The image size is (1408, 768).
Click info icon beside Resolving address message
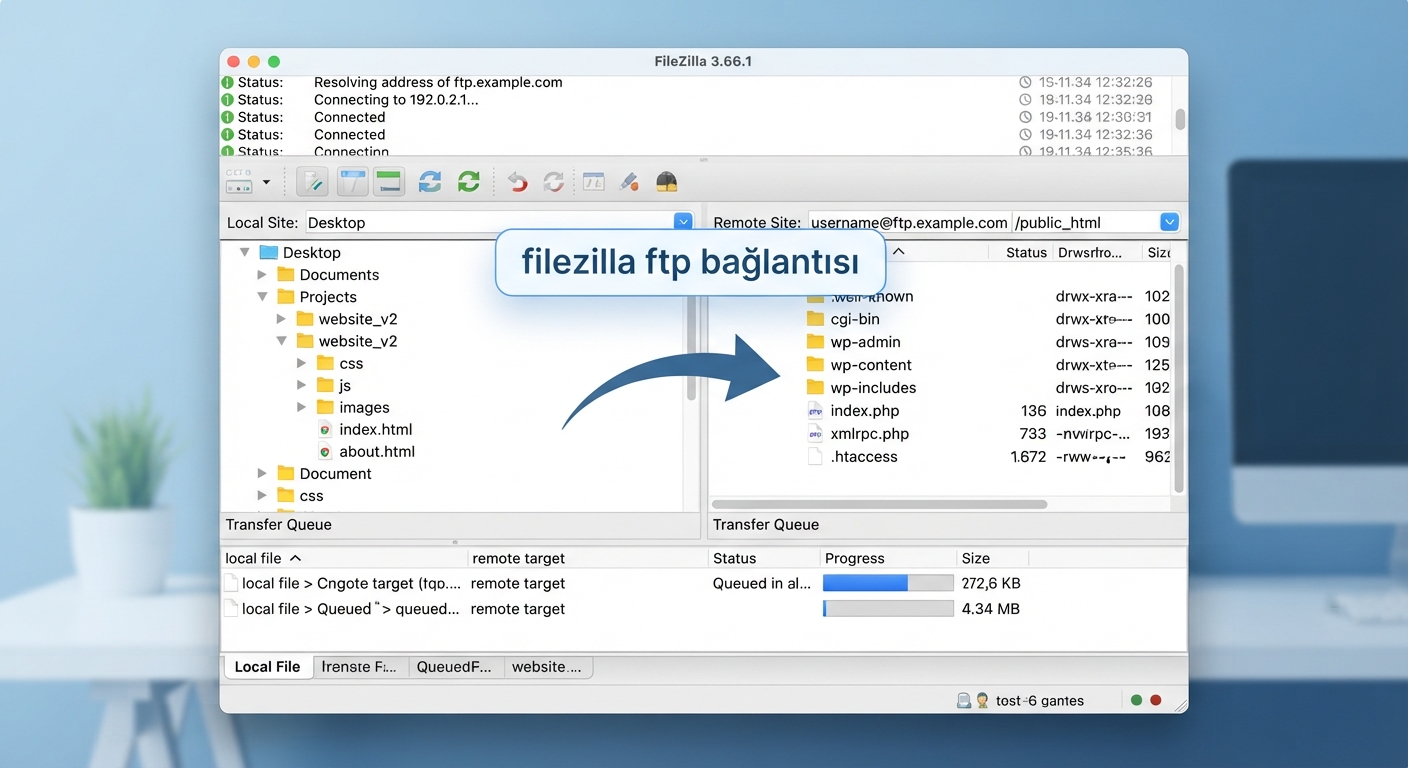click(228, 82)
